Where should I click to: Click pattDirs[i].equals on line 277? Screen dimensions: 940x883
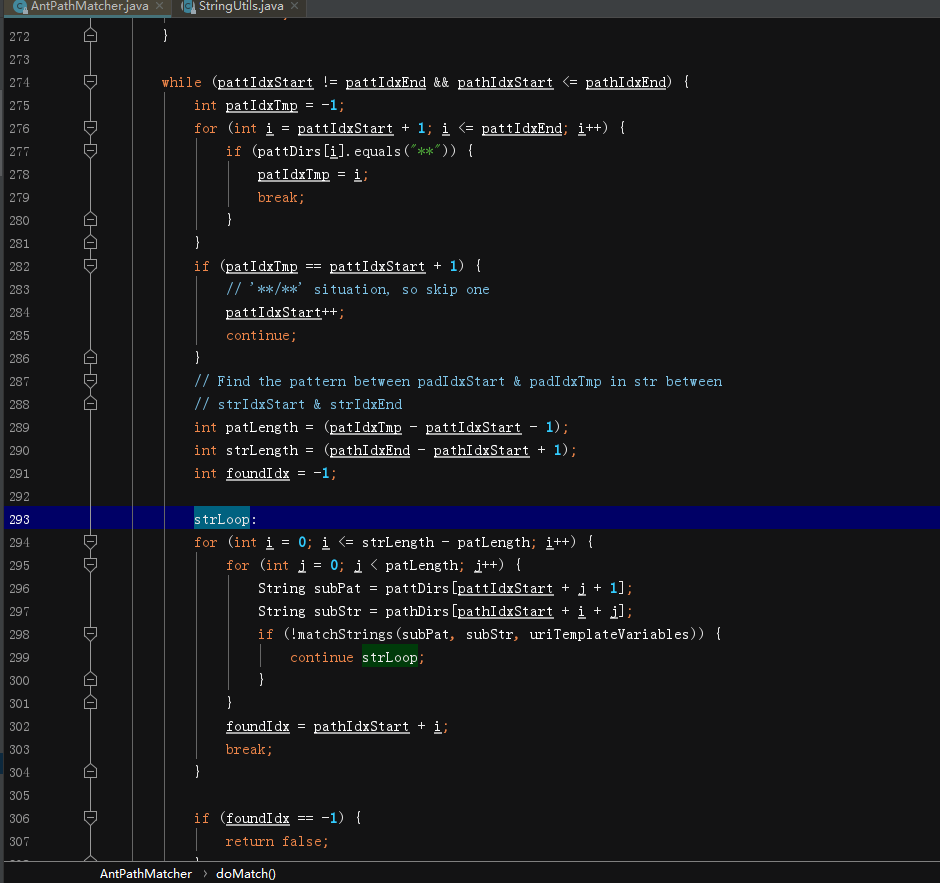tap(329, 151)
